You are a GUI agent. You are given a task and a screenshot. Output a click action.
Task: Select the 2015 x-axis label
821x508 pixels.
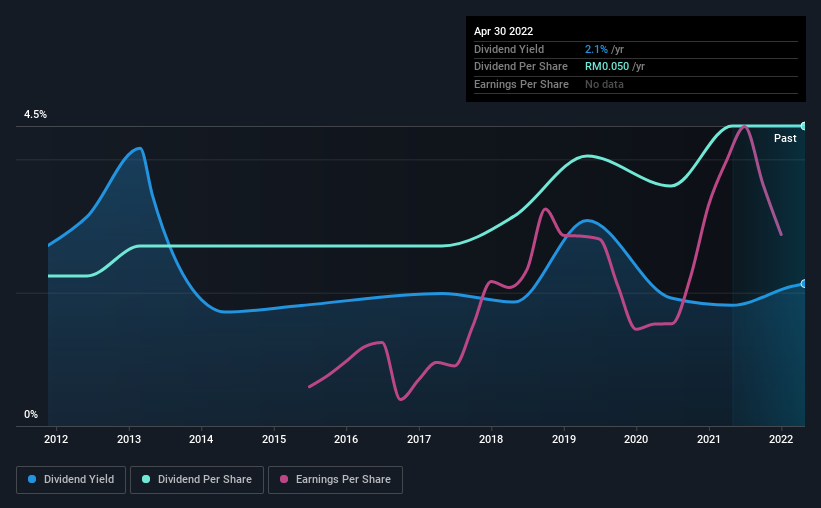[x=274, y=439]
